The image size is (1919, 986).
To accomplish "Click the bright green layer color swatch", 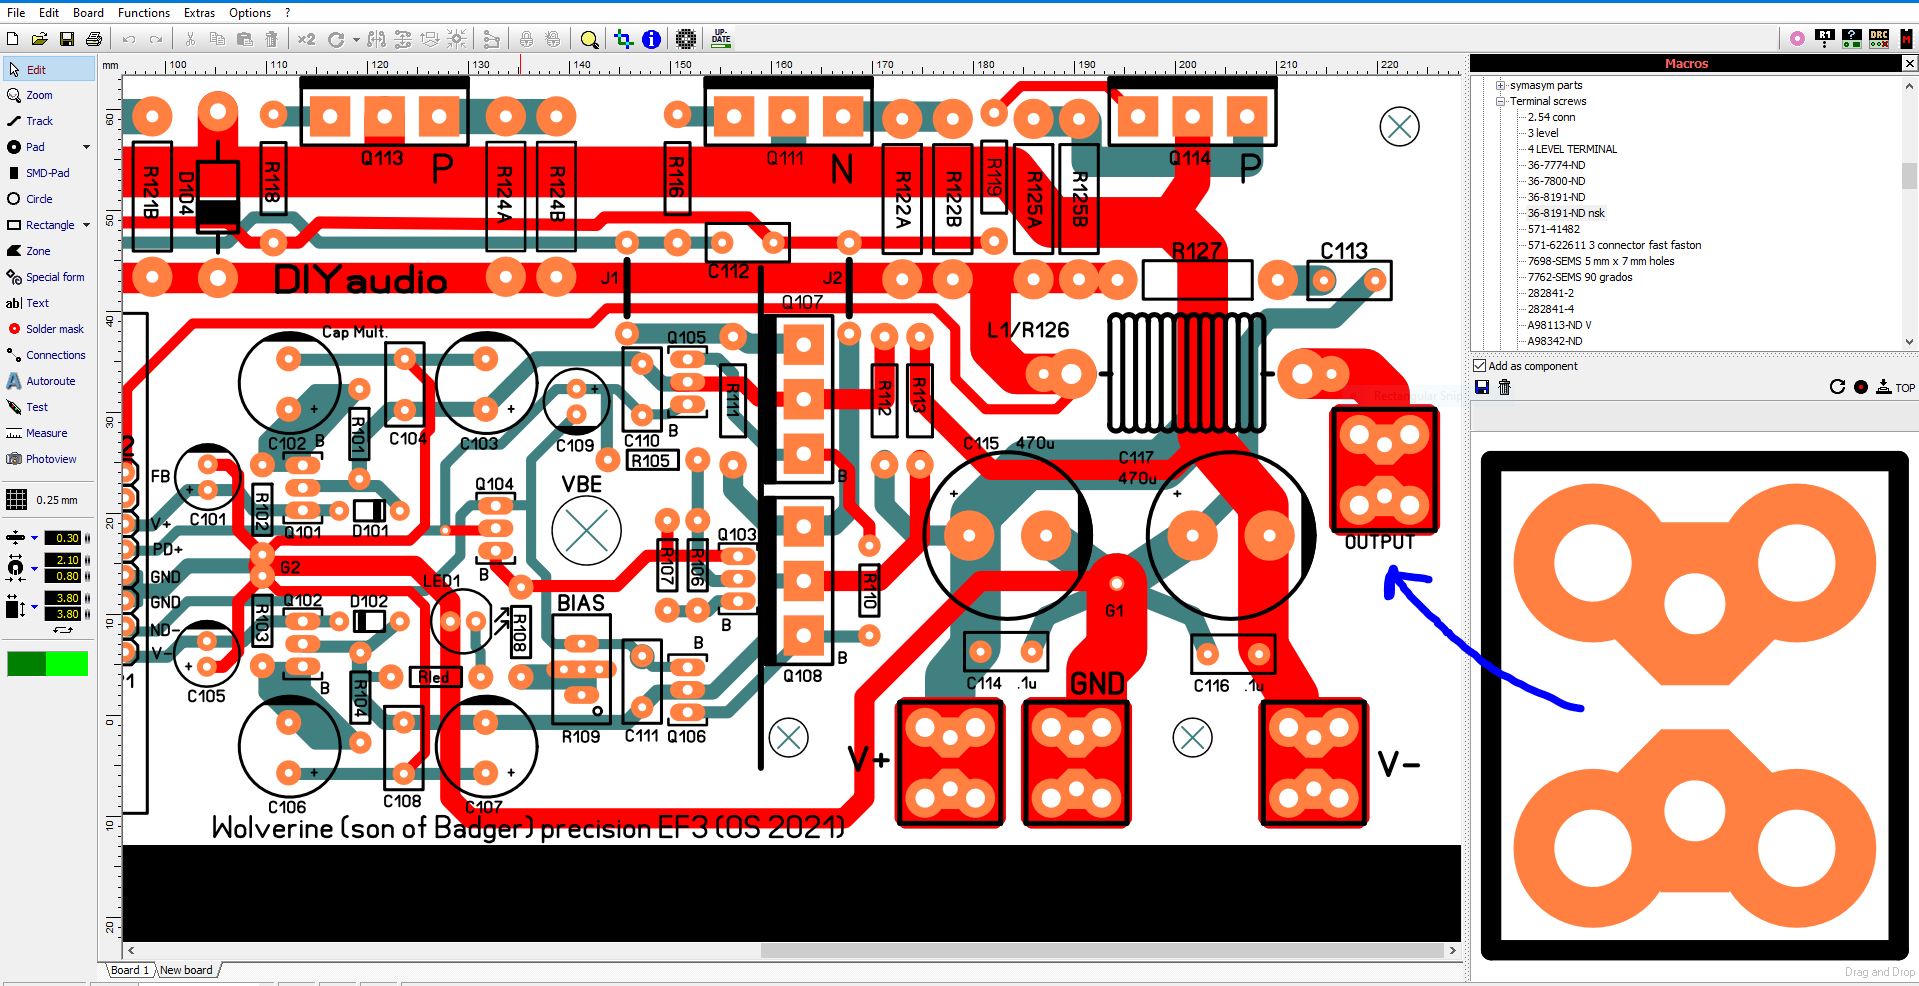I will (67, 663).
